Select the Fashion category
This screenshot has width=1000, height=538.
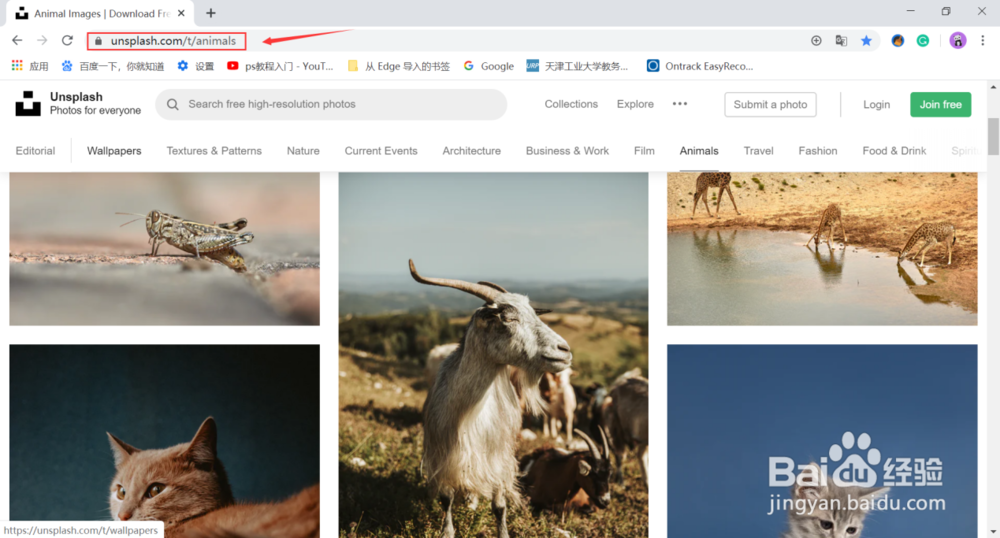818,151
